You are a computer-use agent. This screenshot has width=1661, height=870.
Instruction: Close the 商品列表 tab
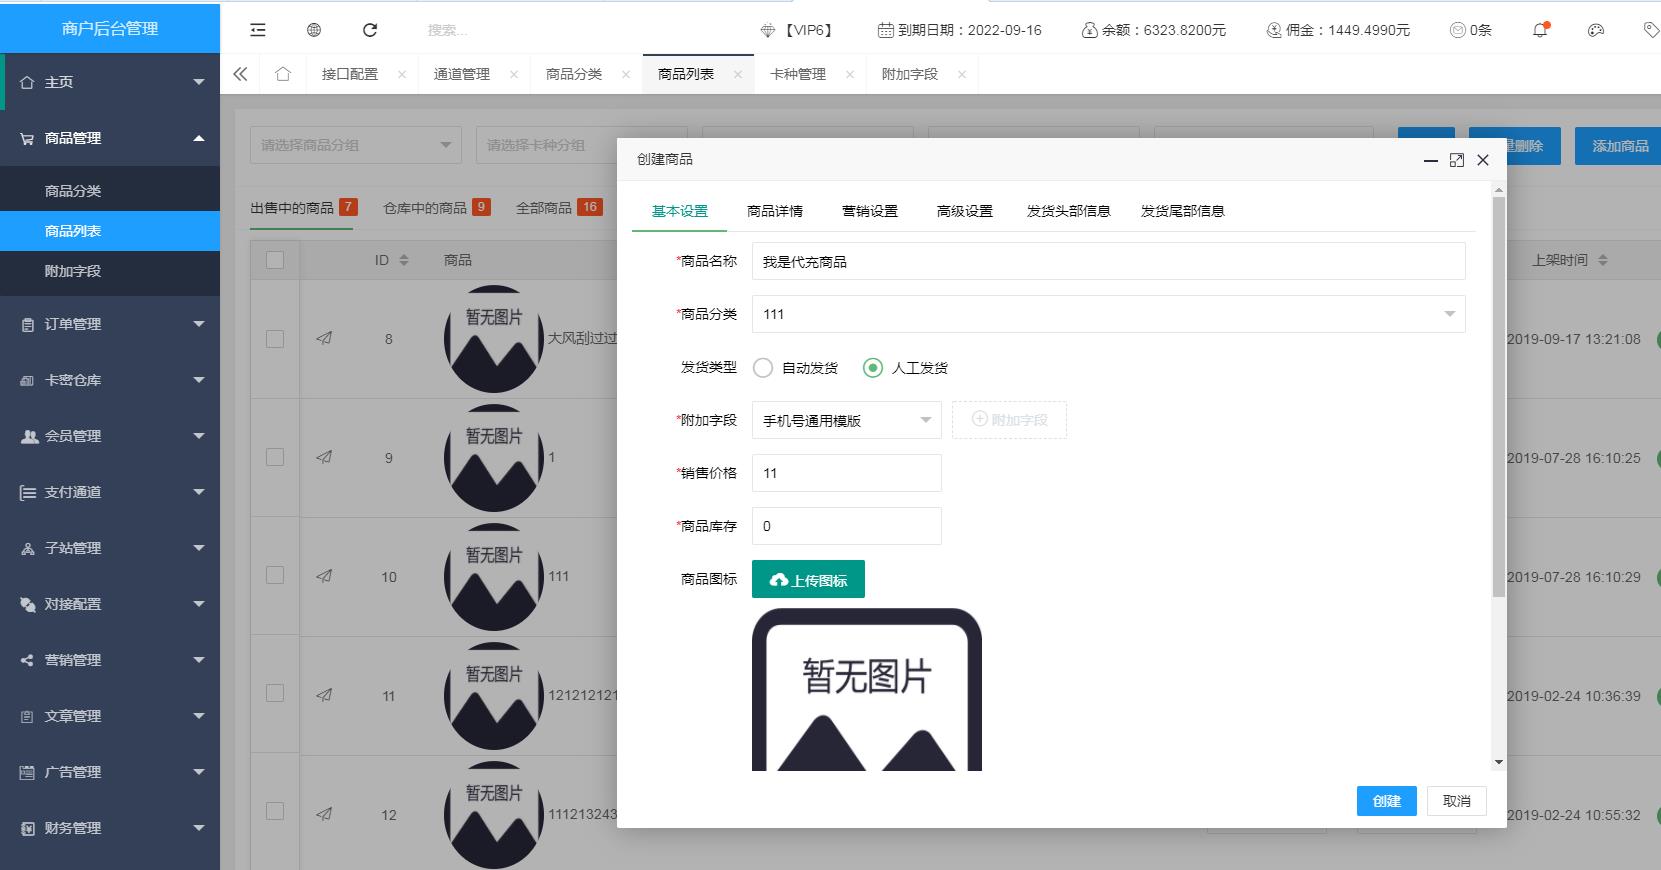coord(738,74)
